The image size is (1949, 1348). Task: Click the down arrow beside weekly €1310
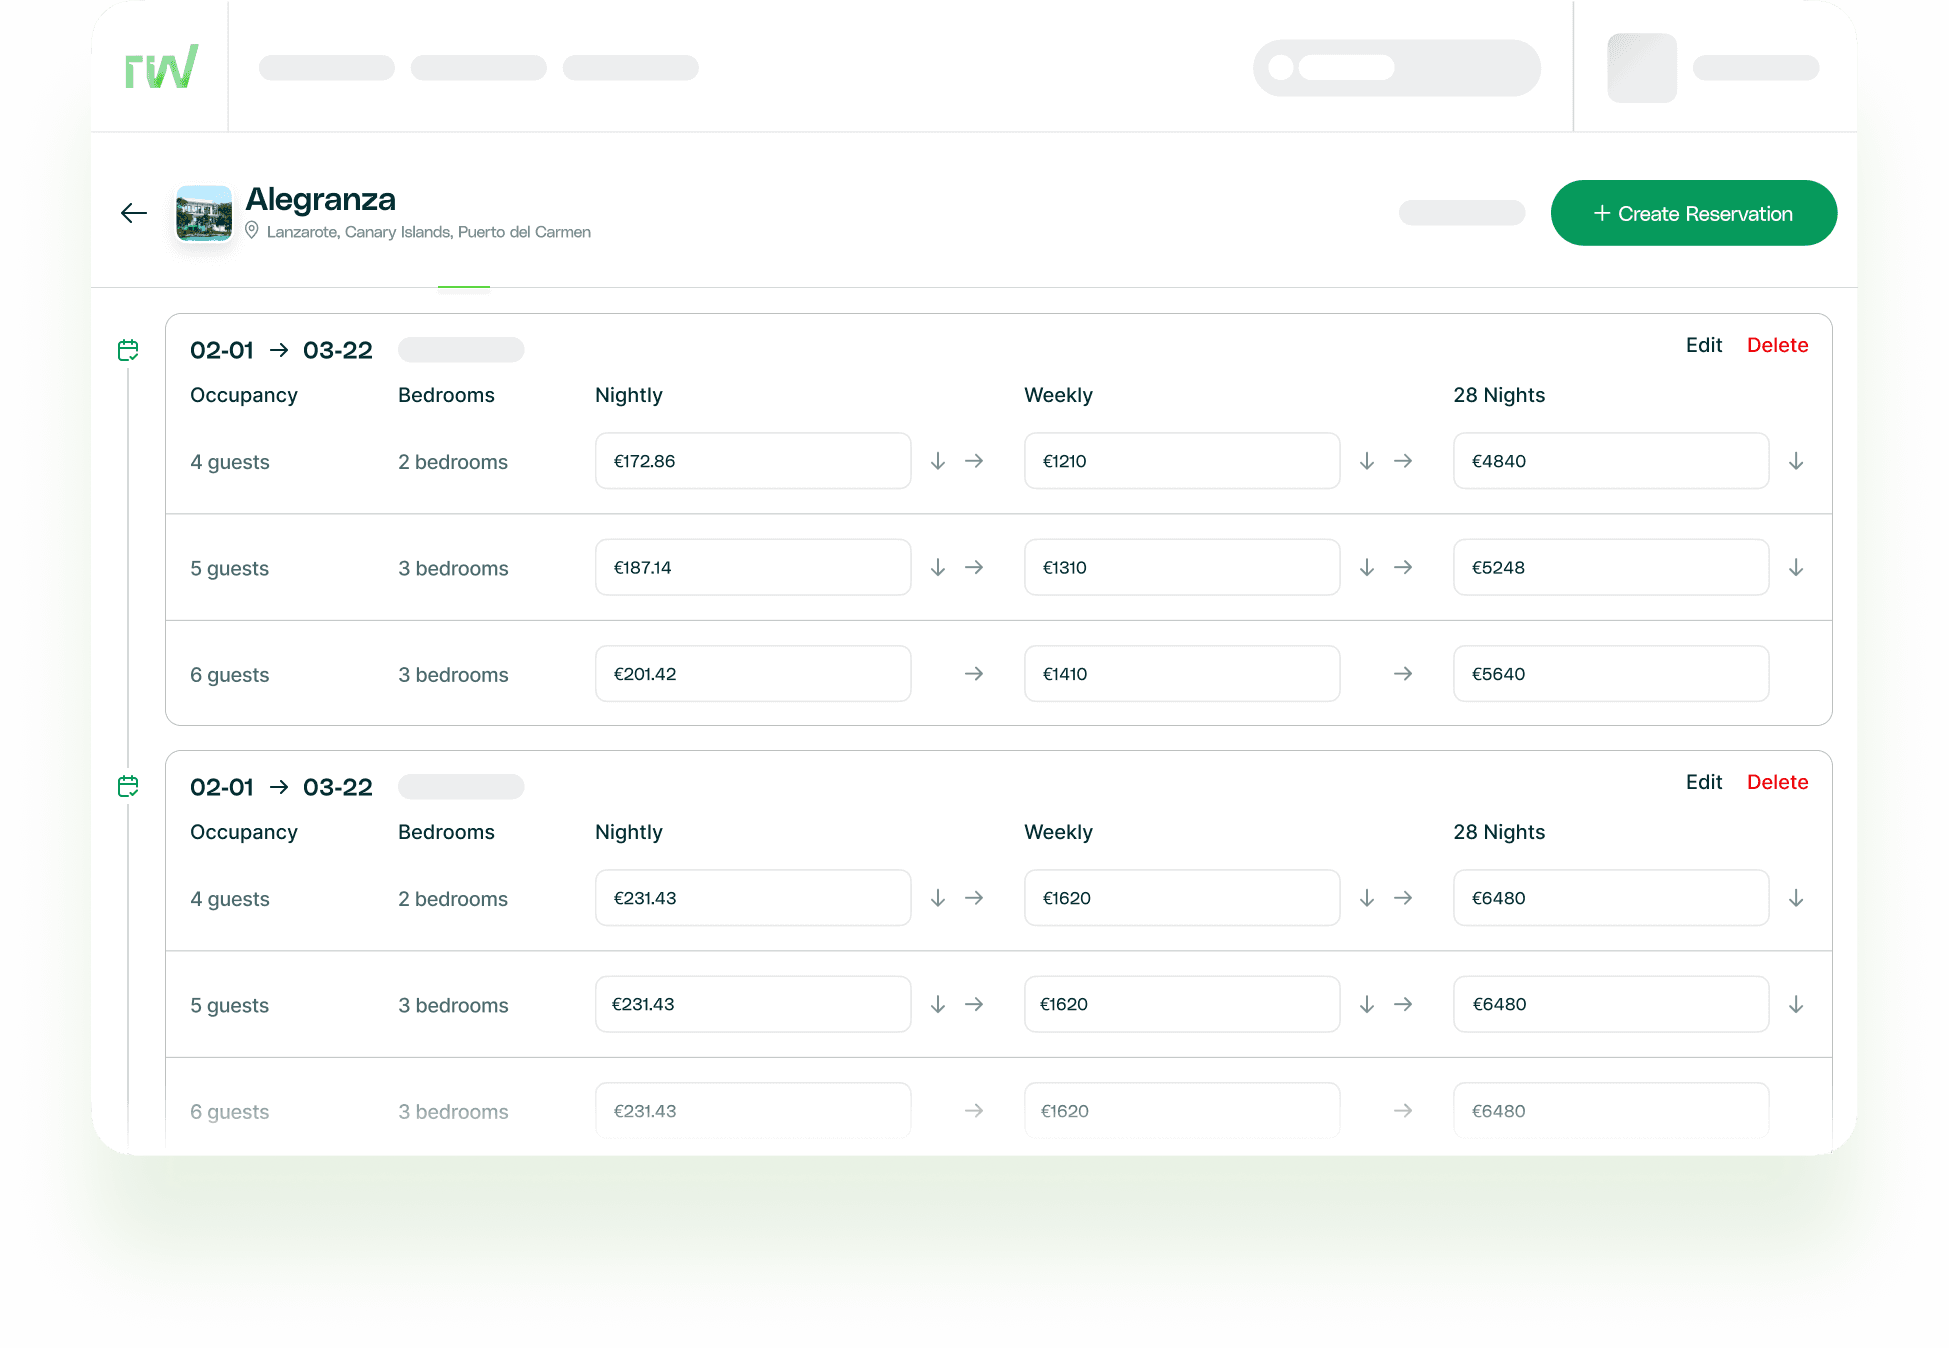click(x=1367, y=567)
